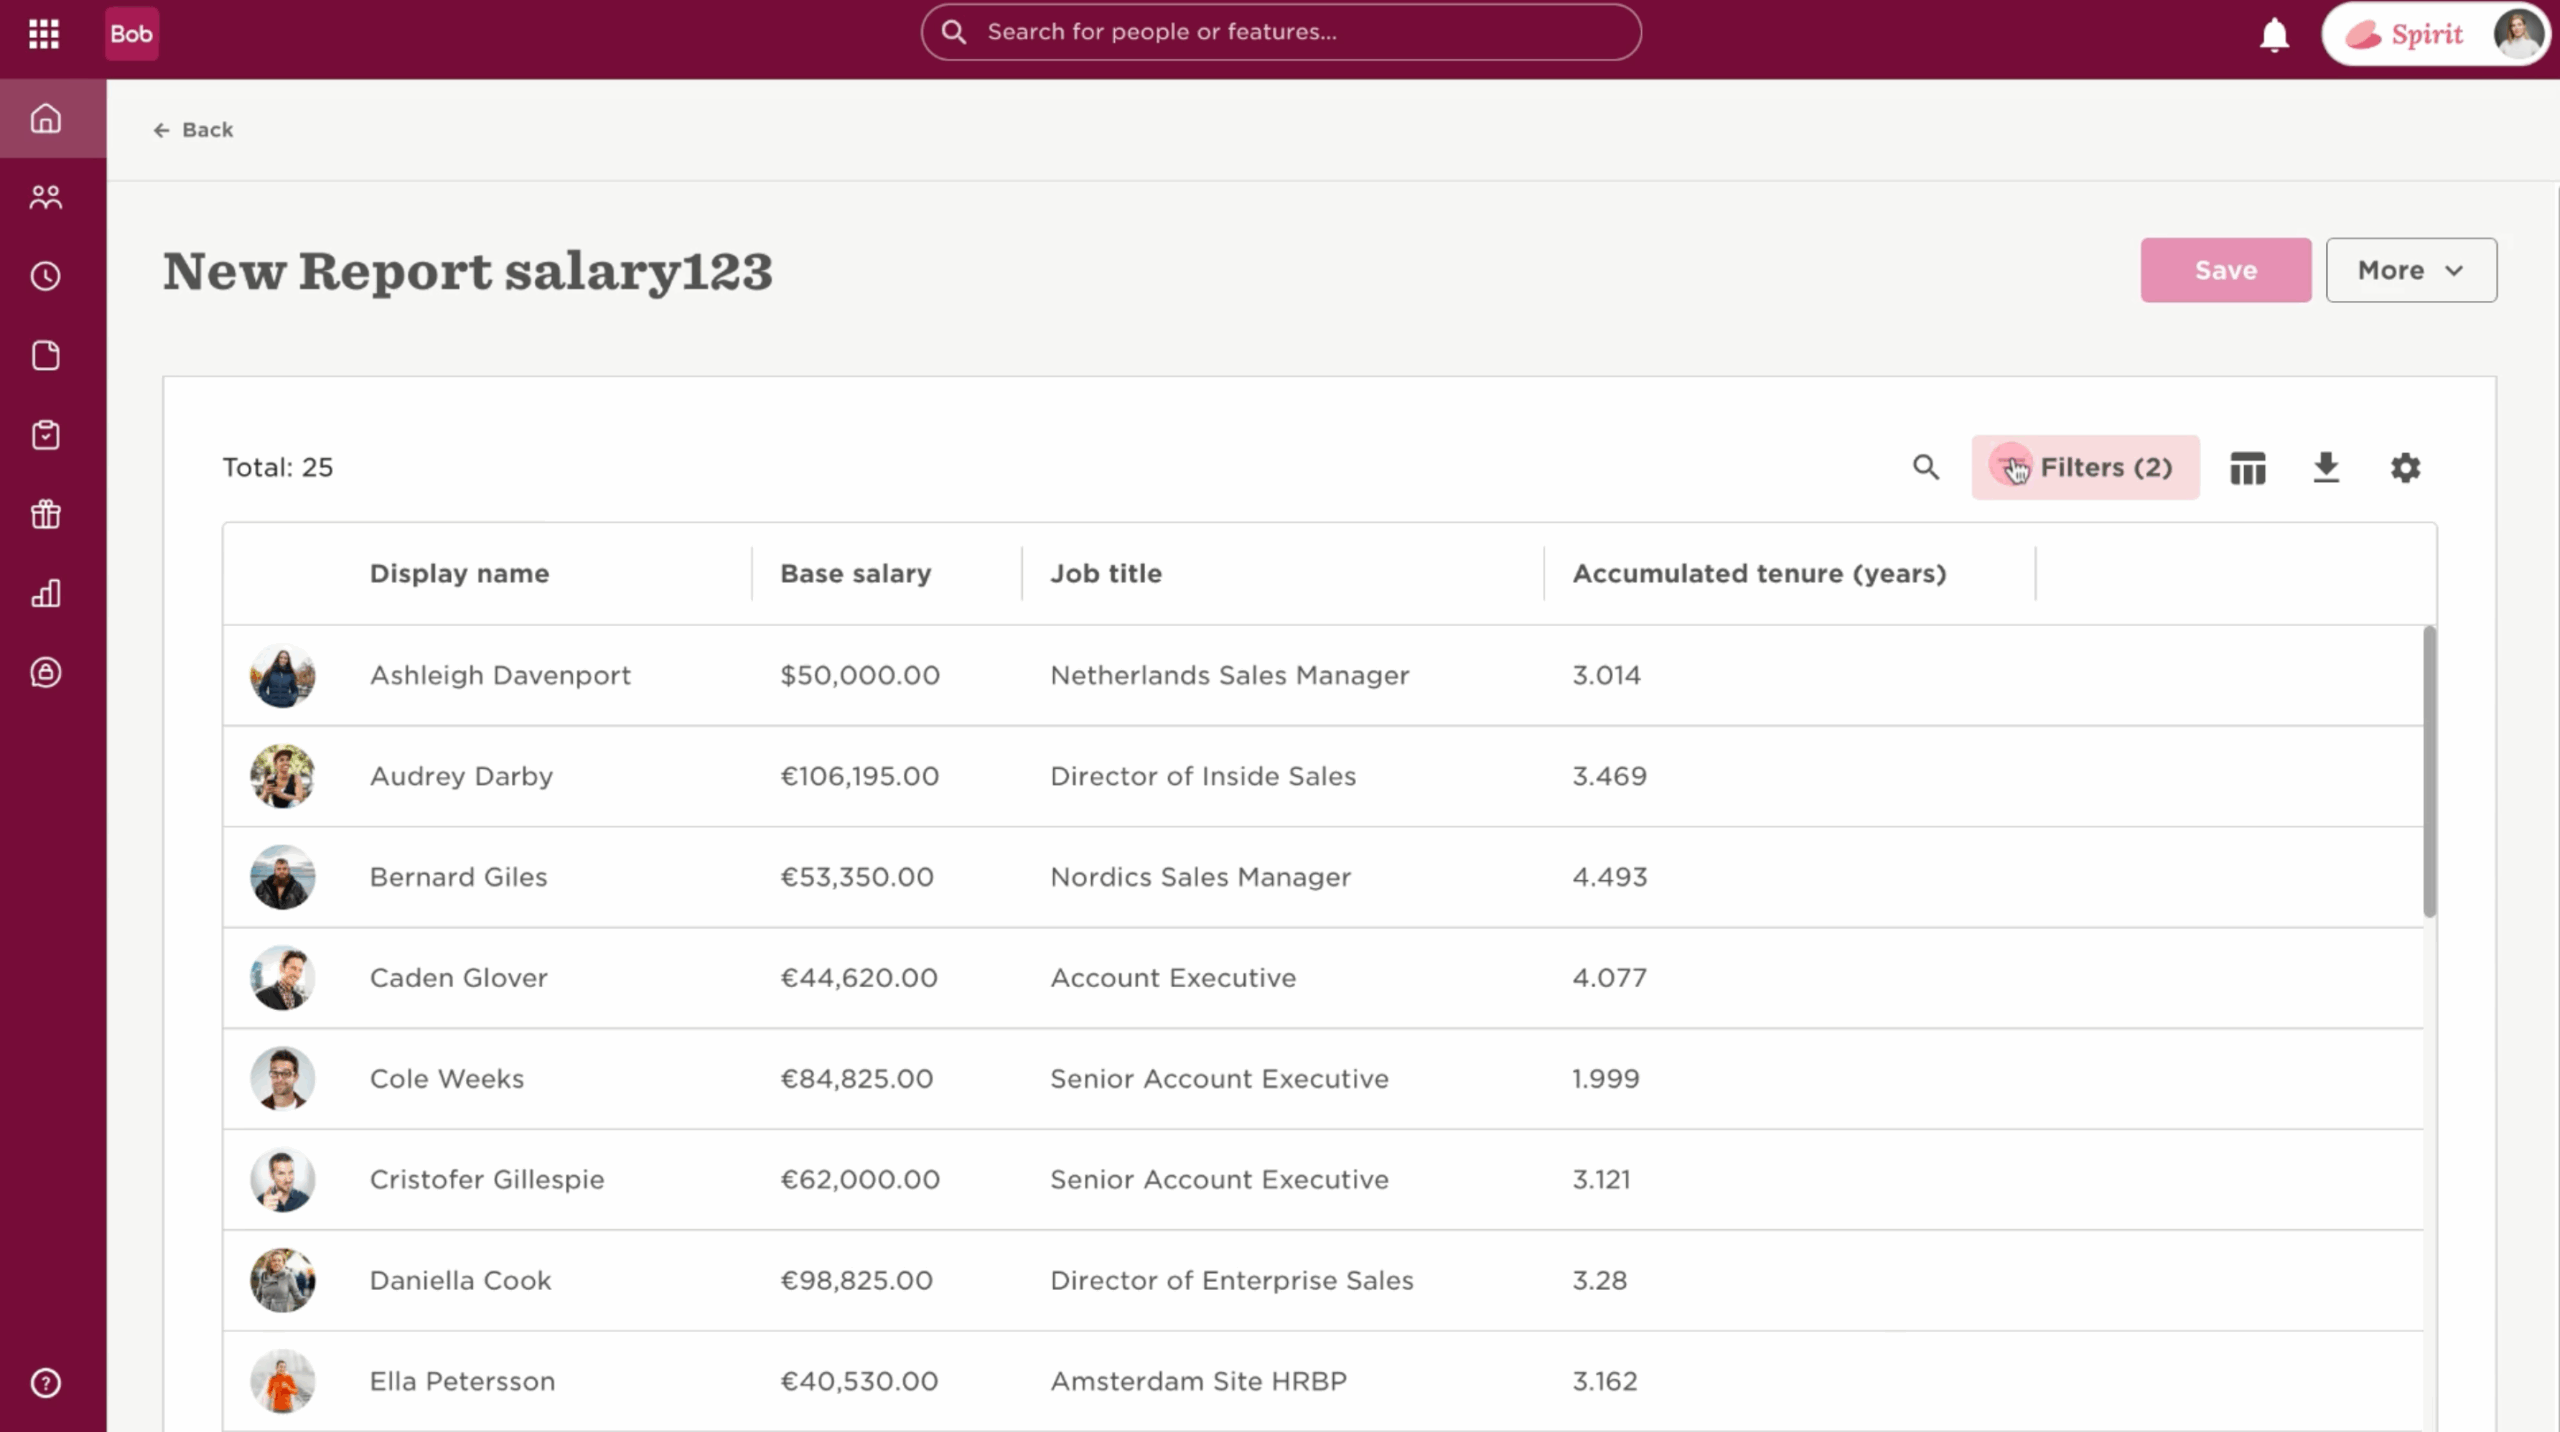
Task: Open Cole Weeks's avatar
Action: [x=283, y=1079]
